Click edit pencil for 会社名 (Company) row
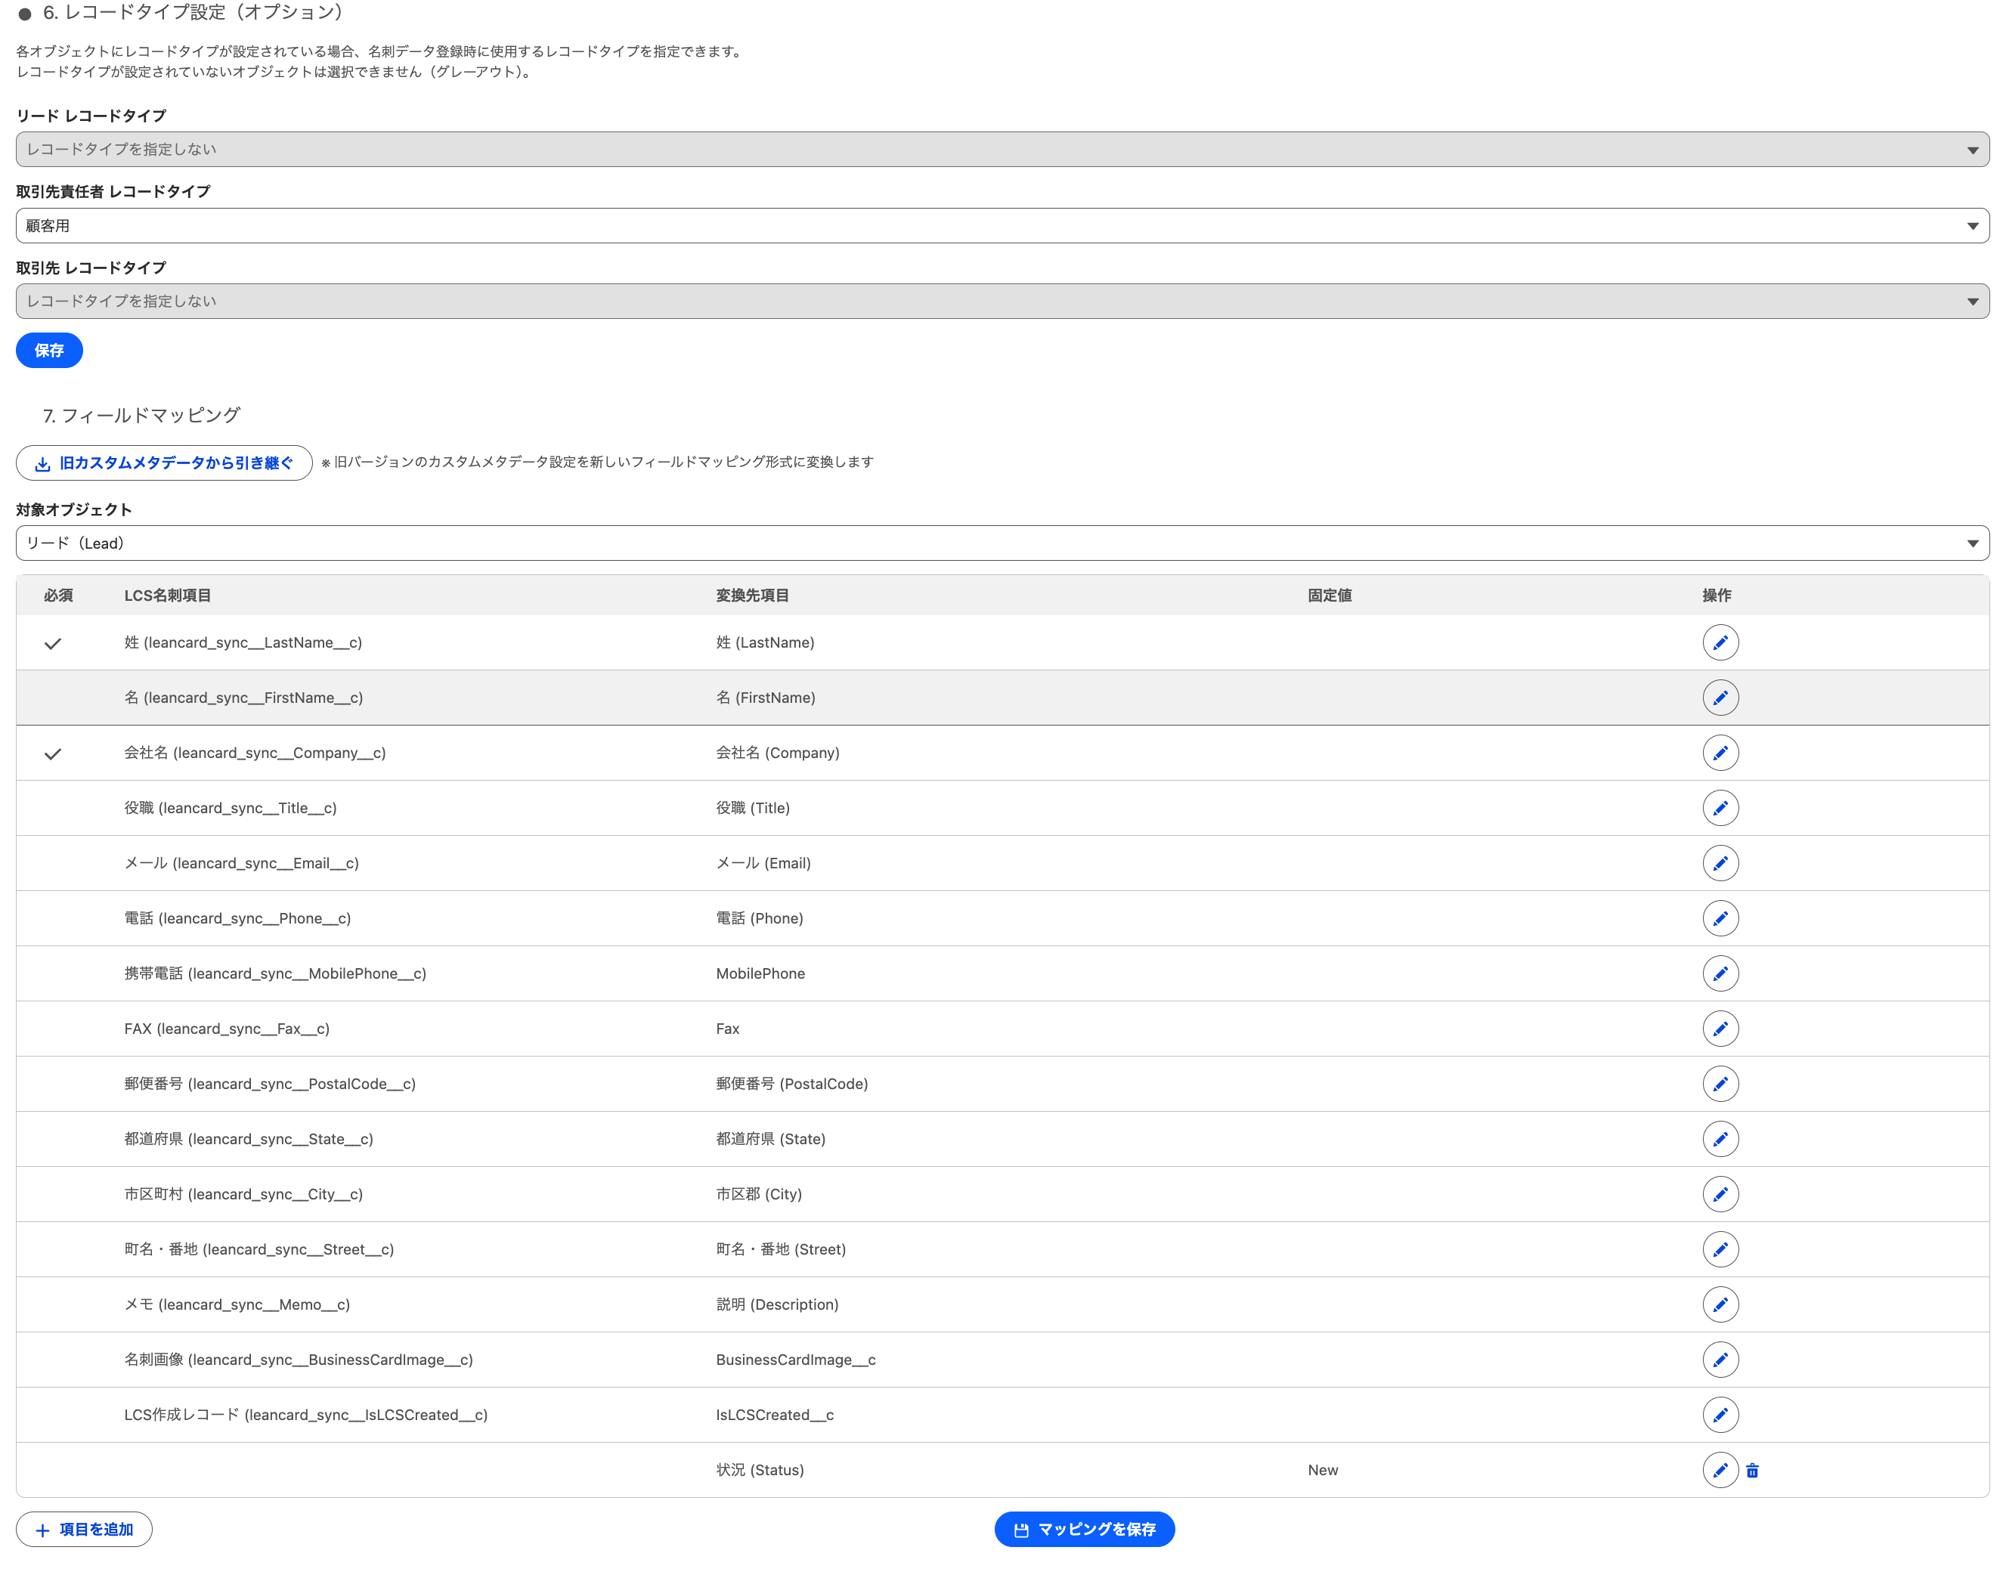Viewport: 2000px width, 1575px height. coord(1720,753)
